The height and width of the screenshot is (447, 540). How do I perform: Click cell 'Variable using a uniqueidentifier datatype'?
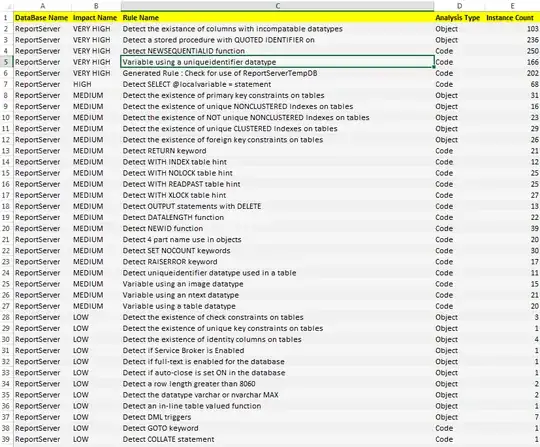pos(277,62)
